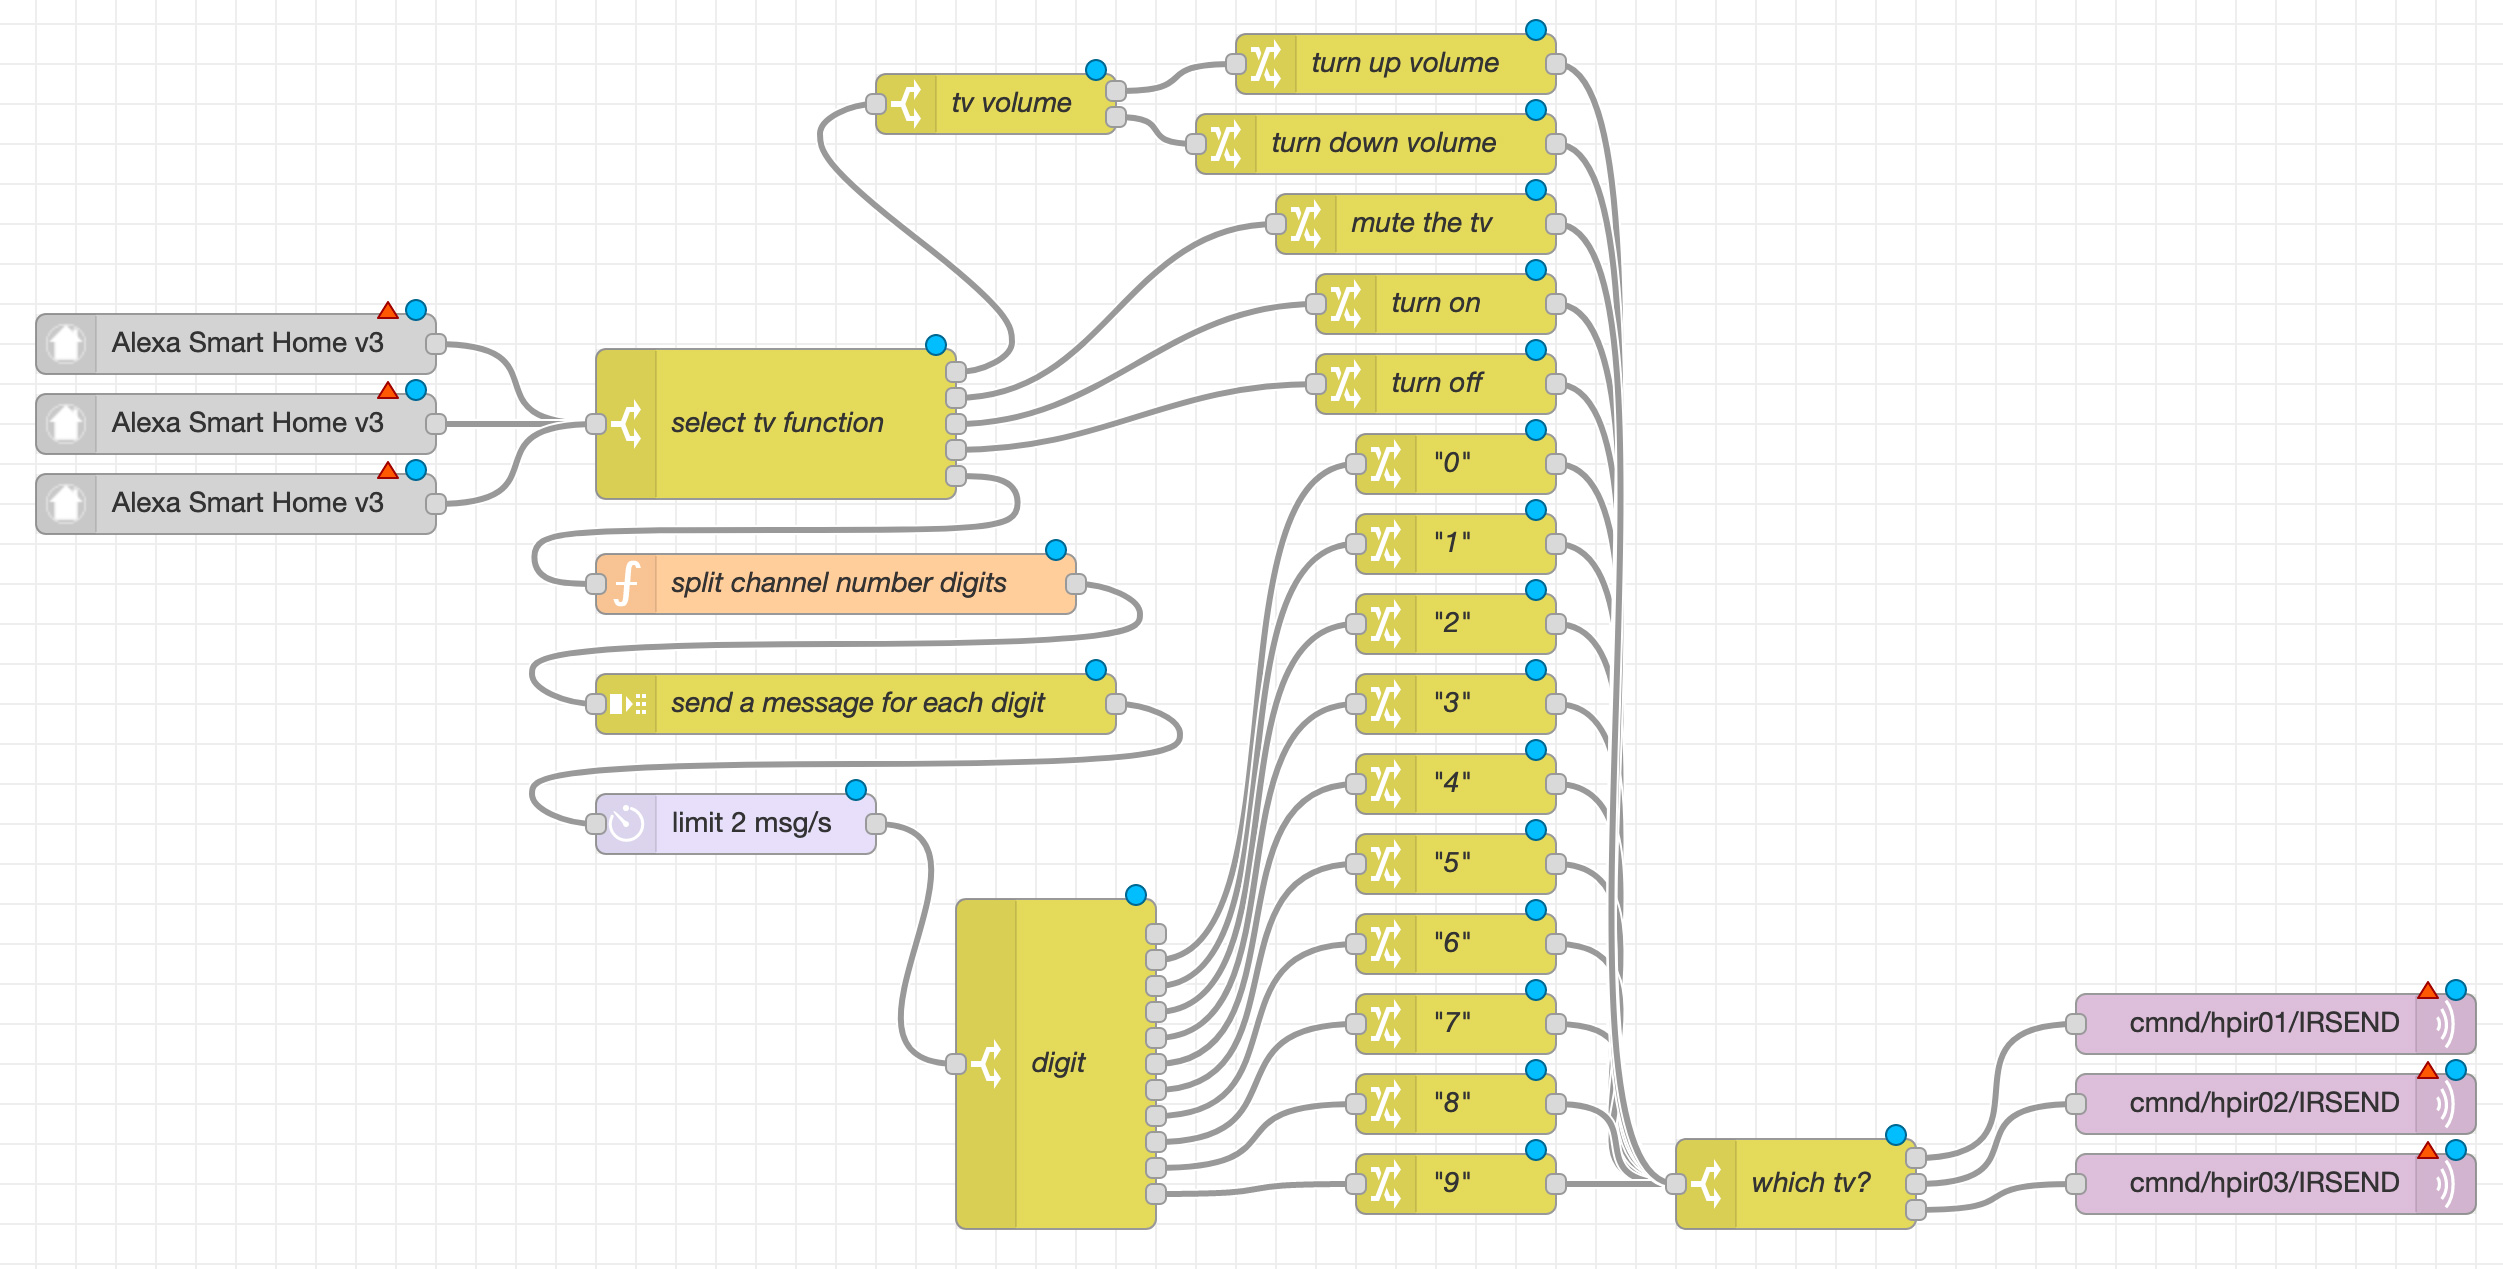Click the red error triangle on cmnd/hpir02/IRSEND
This screenshot has height=1269, width=2503.
(x=2427, y=1071)
